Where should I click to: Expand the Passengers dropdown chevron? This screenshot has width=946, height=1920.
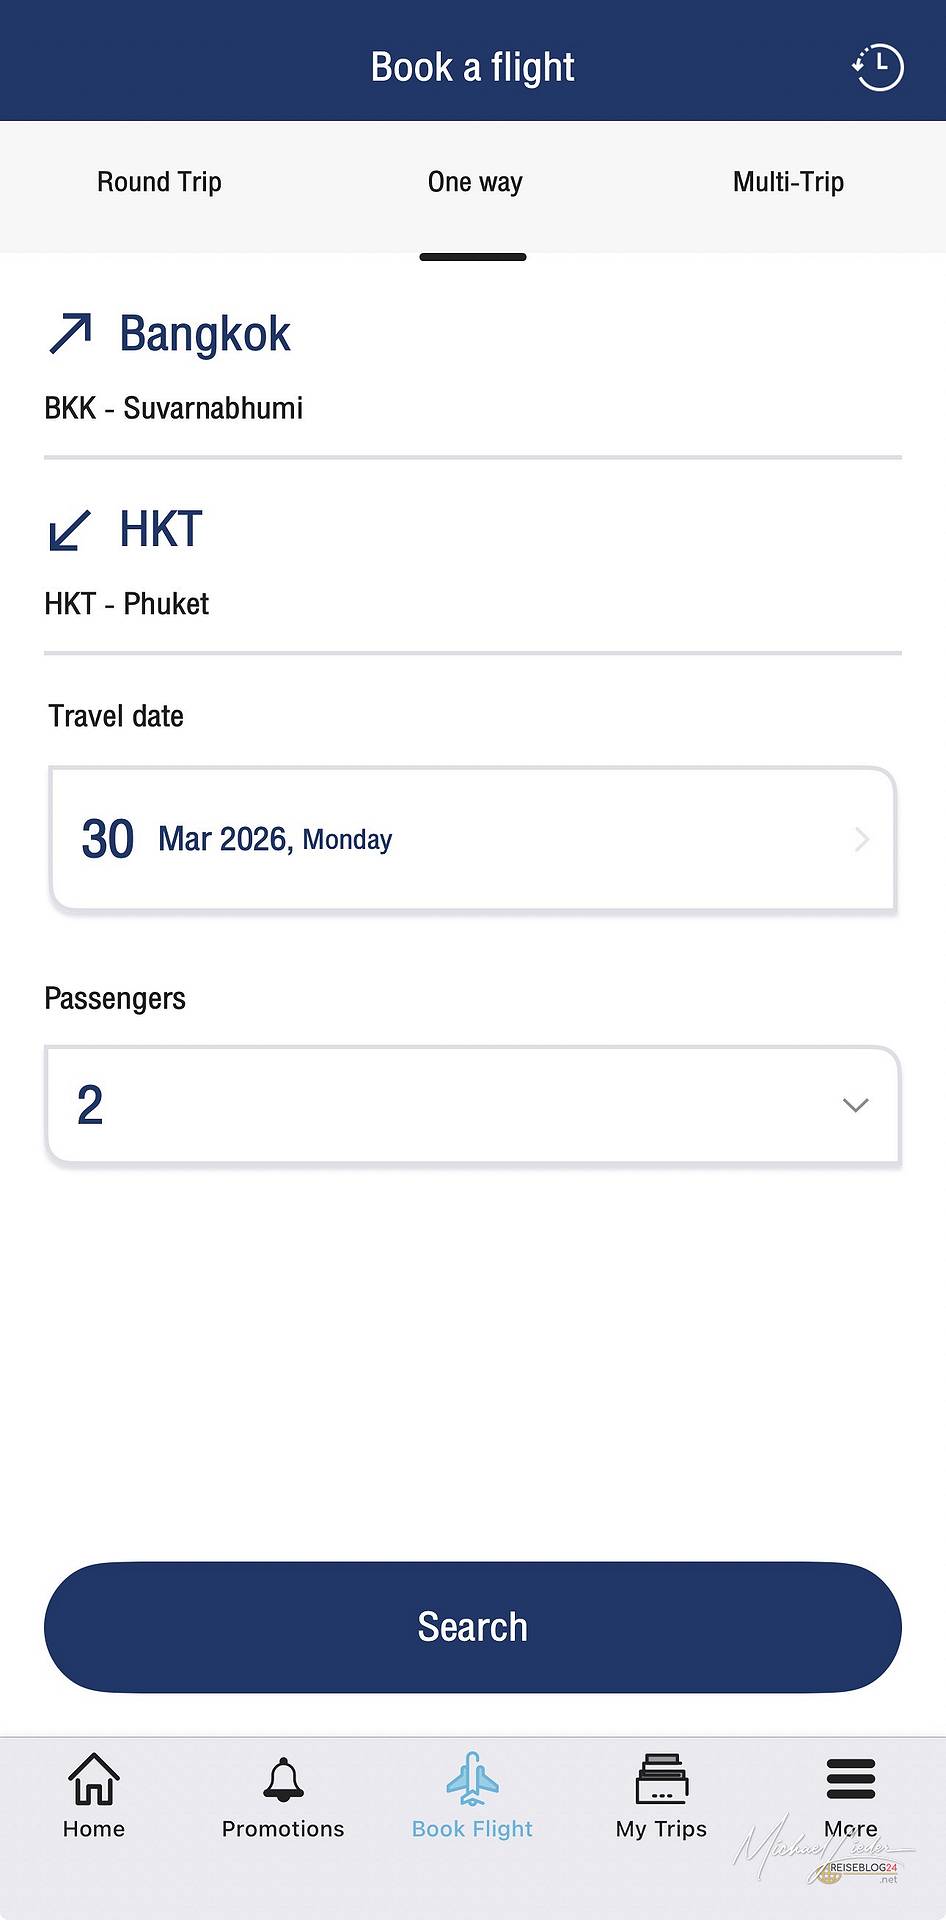tap(855, 1105)
